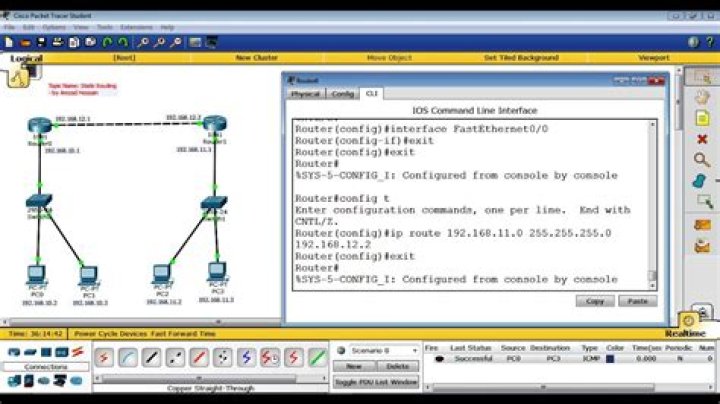Open the Tools menu
The width and height of the screenshot is (720, 404).
(105, 27)
